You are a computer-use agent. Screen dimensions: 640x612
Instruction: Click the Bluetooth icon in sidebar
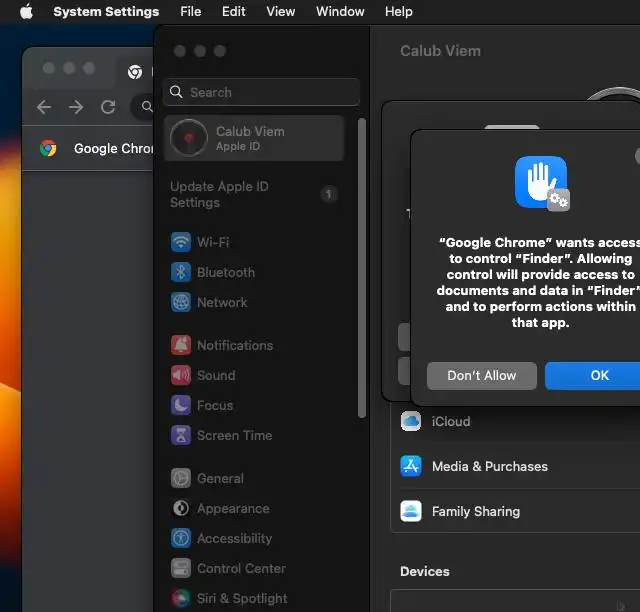[x=181, y=272]
